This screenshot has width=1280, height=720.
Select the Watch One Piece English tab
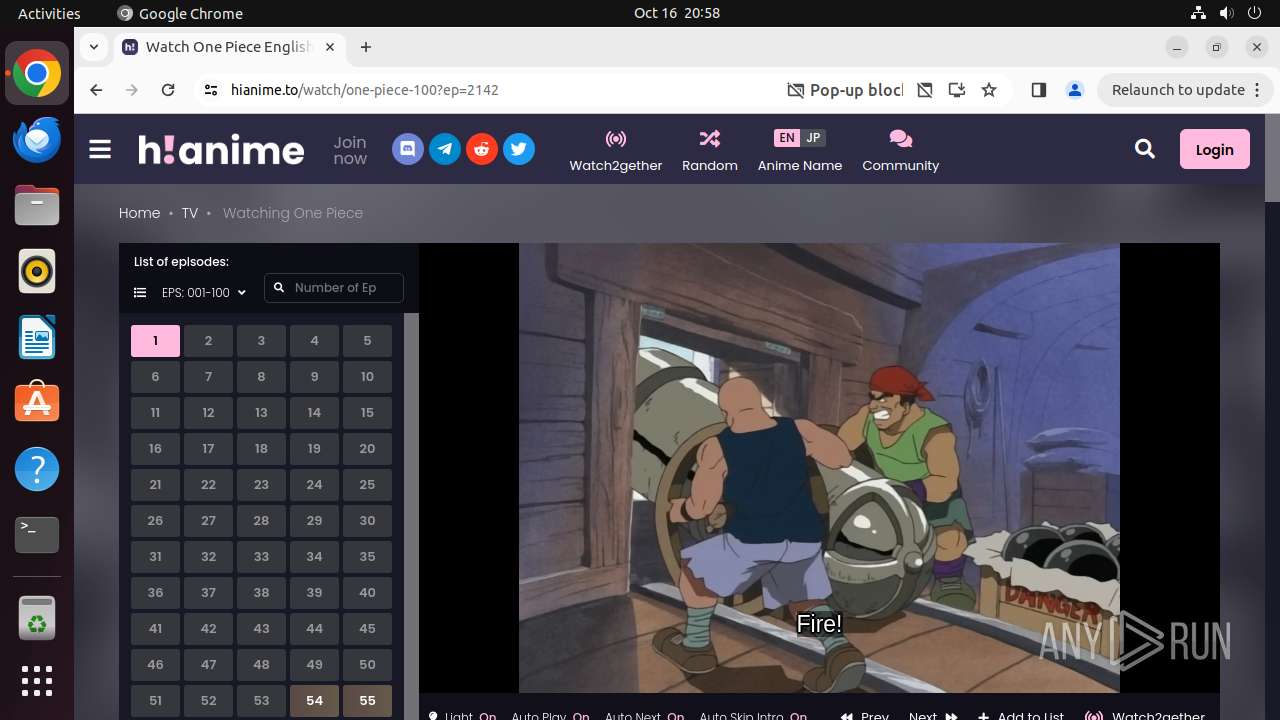[x=229, y=47]
